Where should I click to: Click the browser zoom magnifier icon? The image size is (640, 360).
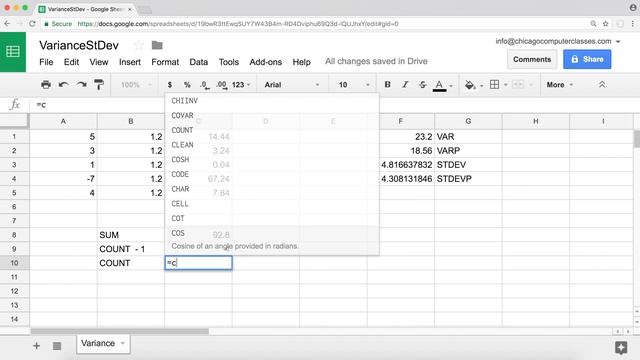[593, 24]
